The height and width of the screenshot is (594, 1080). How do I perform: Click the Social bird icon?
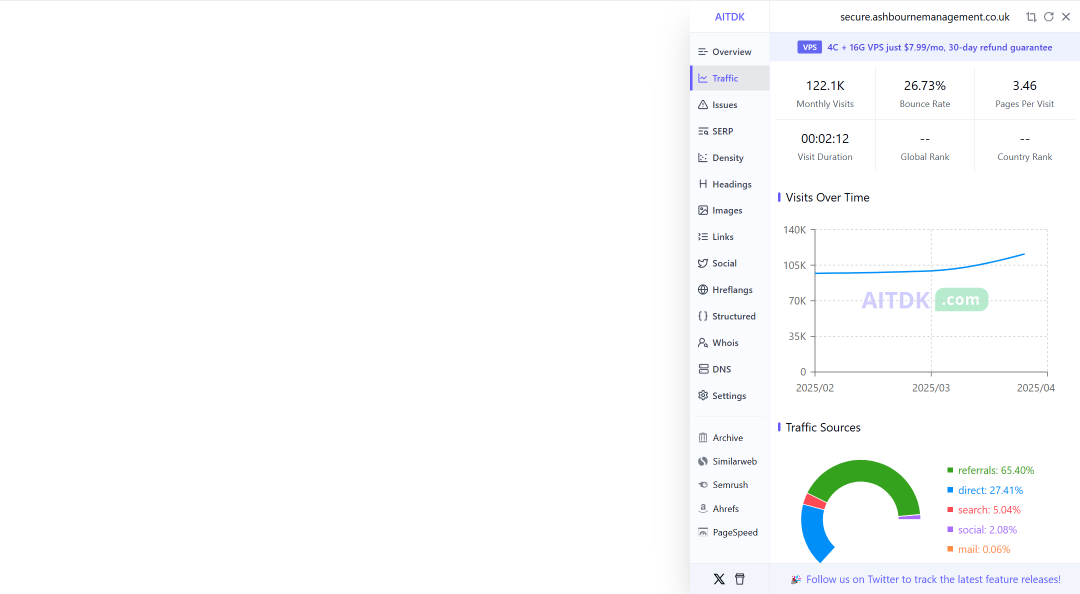(703, 263)
